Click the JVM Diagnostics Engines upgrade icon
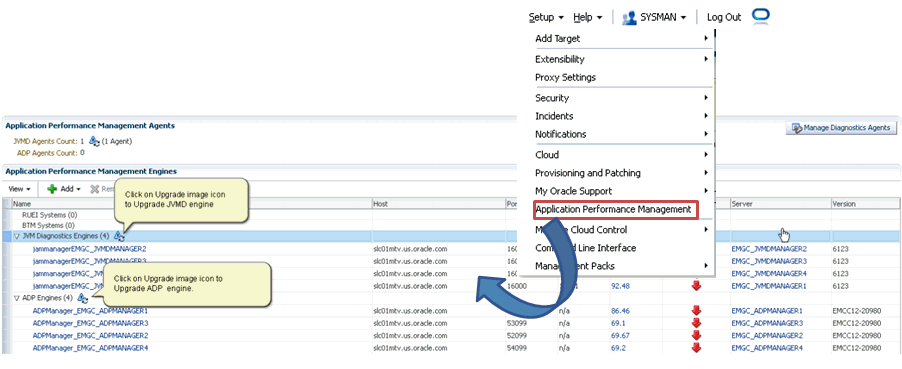Viewport: 902px width, 369px height. [119, 236]
